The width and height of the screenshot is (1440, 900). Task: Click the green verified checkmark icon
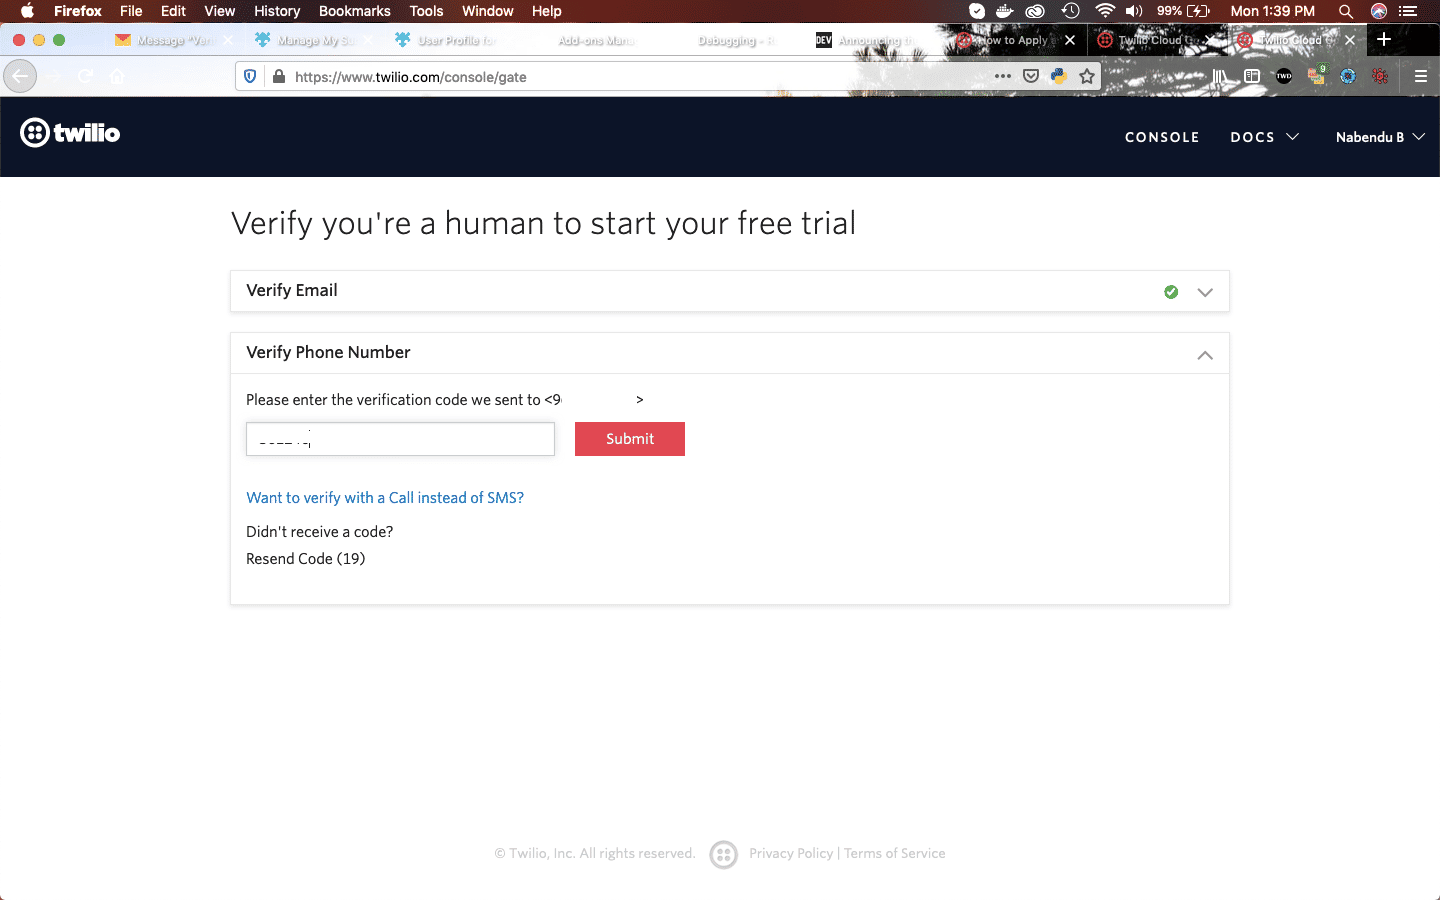click(1171, 292)
